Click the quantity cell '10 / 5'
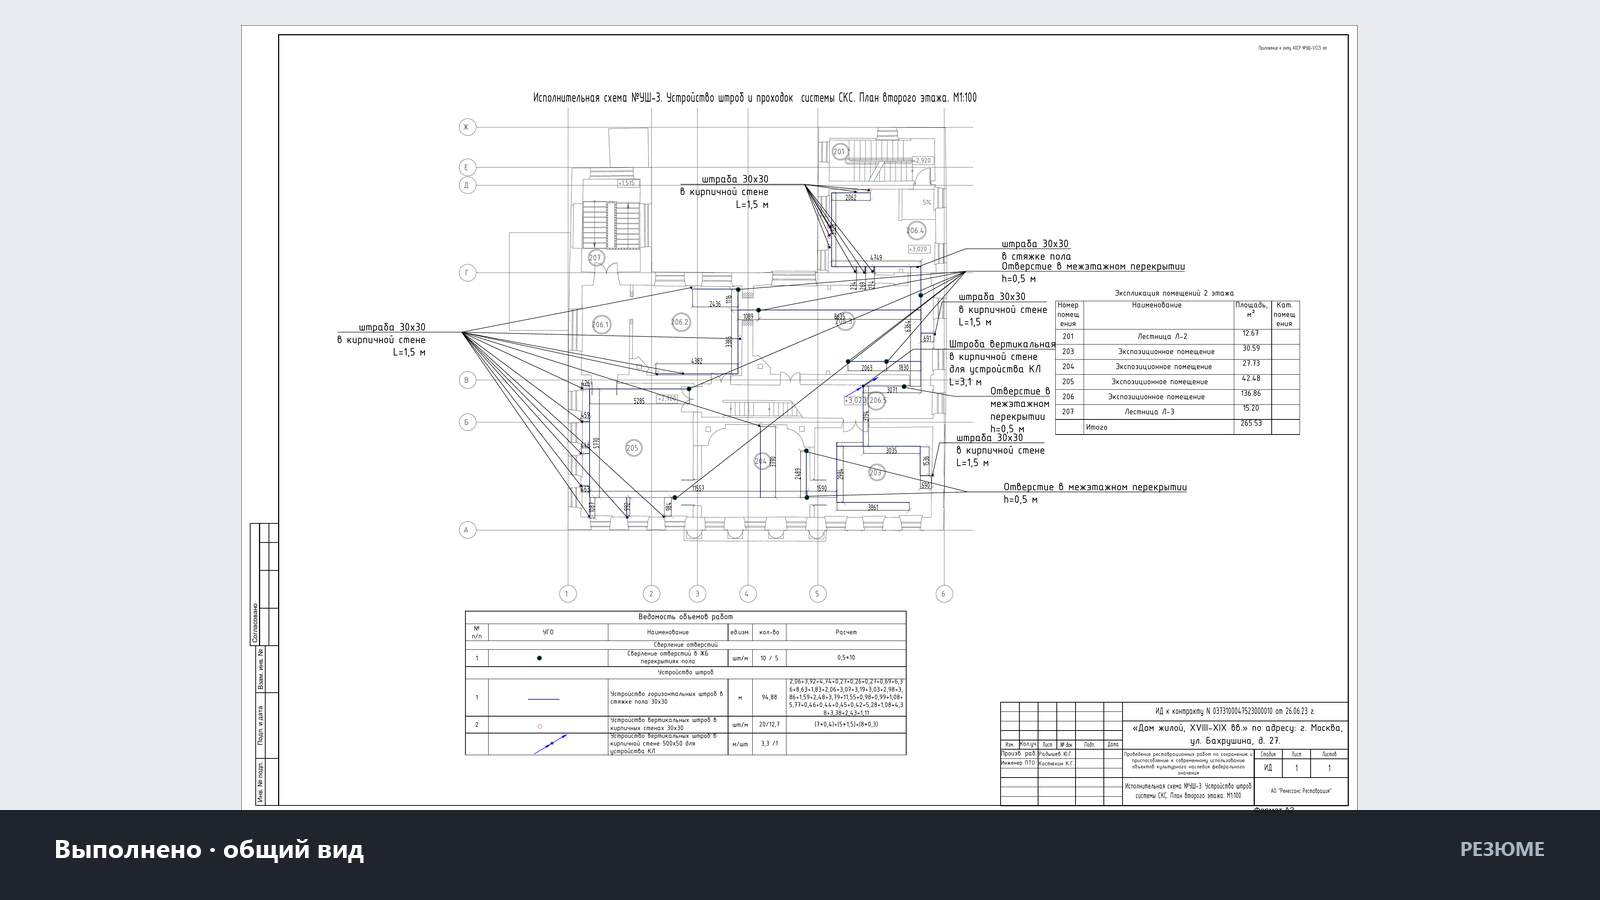The image size is (1600, 900). [769, 658]
